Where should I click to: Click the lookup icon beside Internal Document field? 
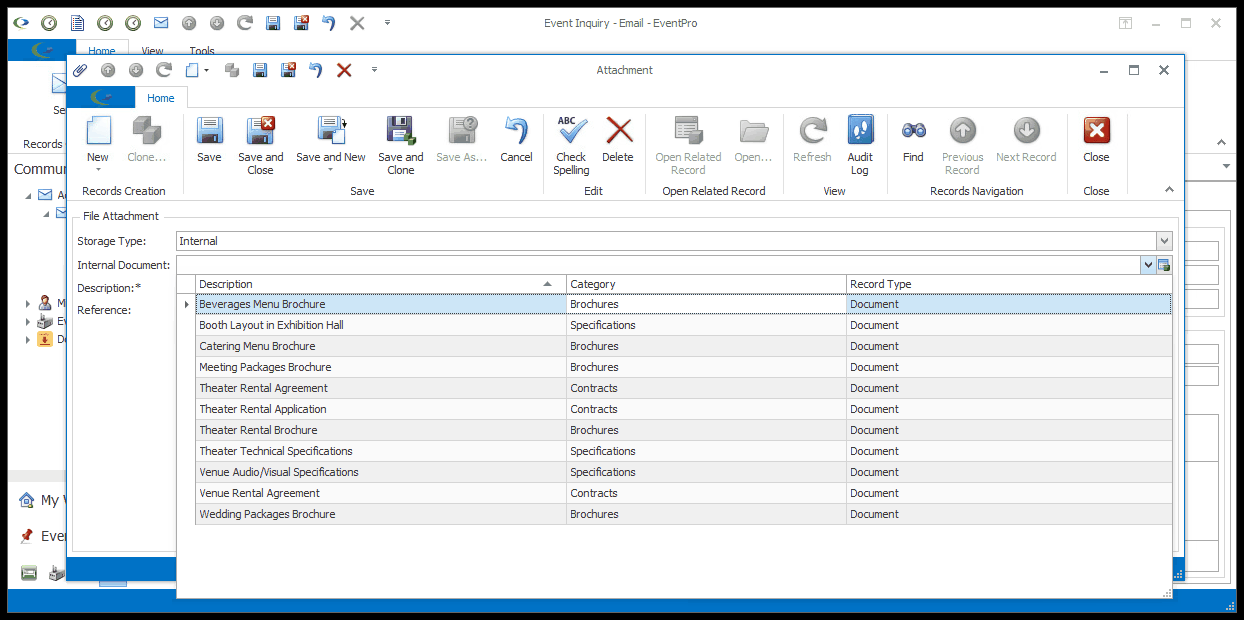click(x=1164, y=265)
